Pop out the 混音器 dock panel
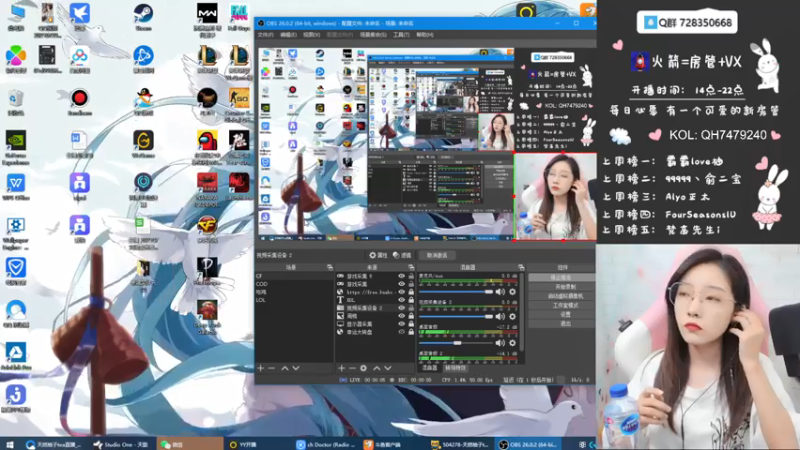Image resolution: width=800 pixels, height=450 pixels. (520, 267)
